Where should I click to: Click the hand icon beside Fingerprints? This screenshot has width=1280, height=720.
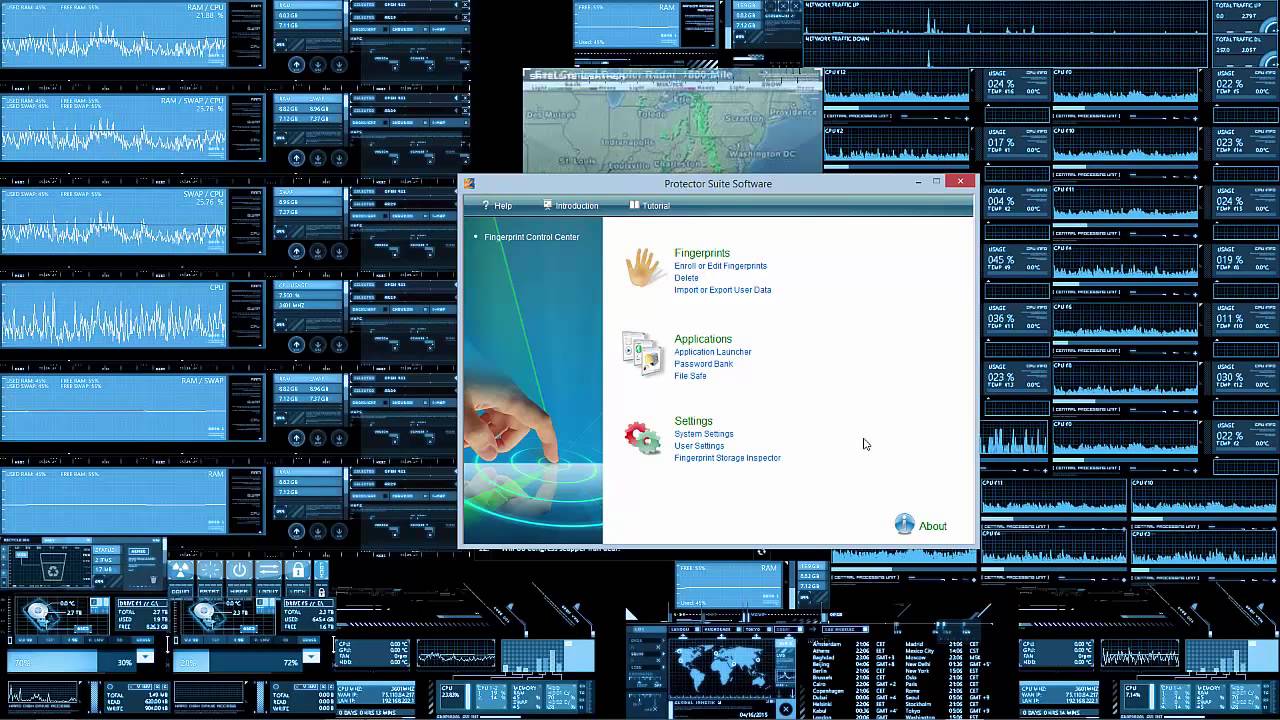point(644,269)
